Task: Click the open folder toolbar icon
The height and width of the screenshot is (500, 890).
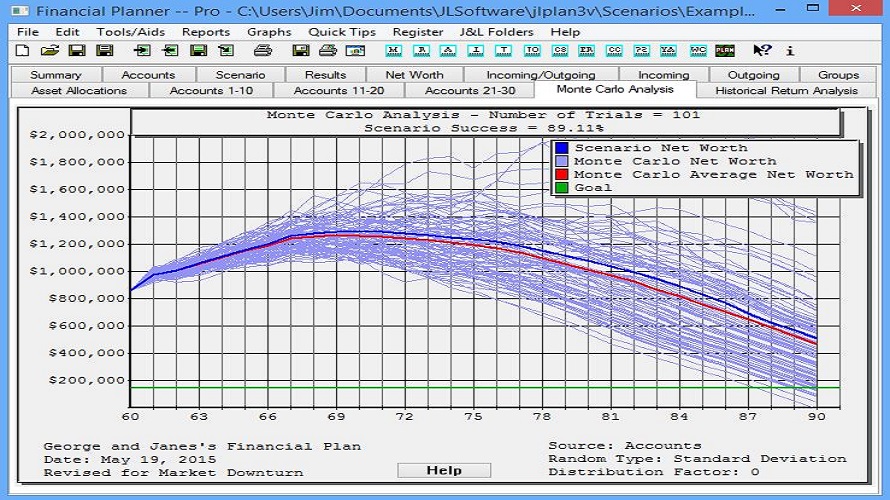Action: (x=50, y=51)
